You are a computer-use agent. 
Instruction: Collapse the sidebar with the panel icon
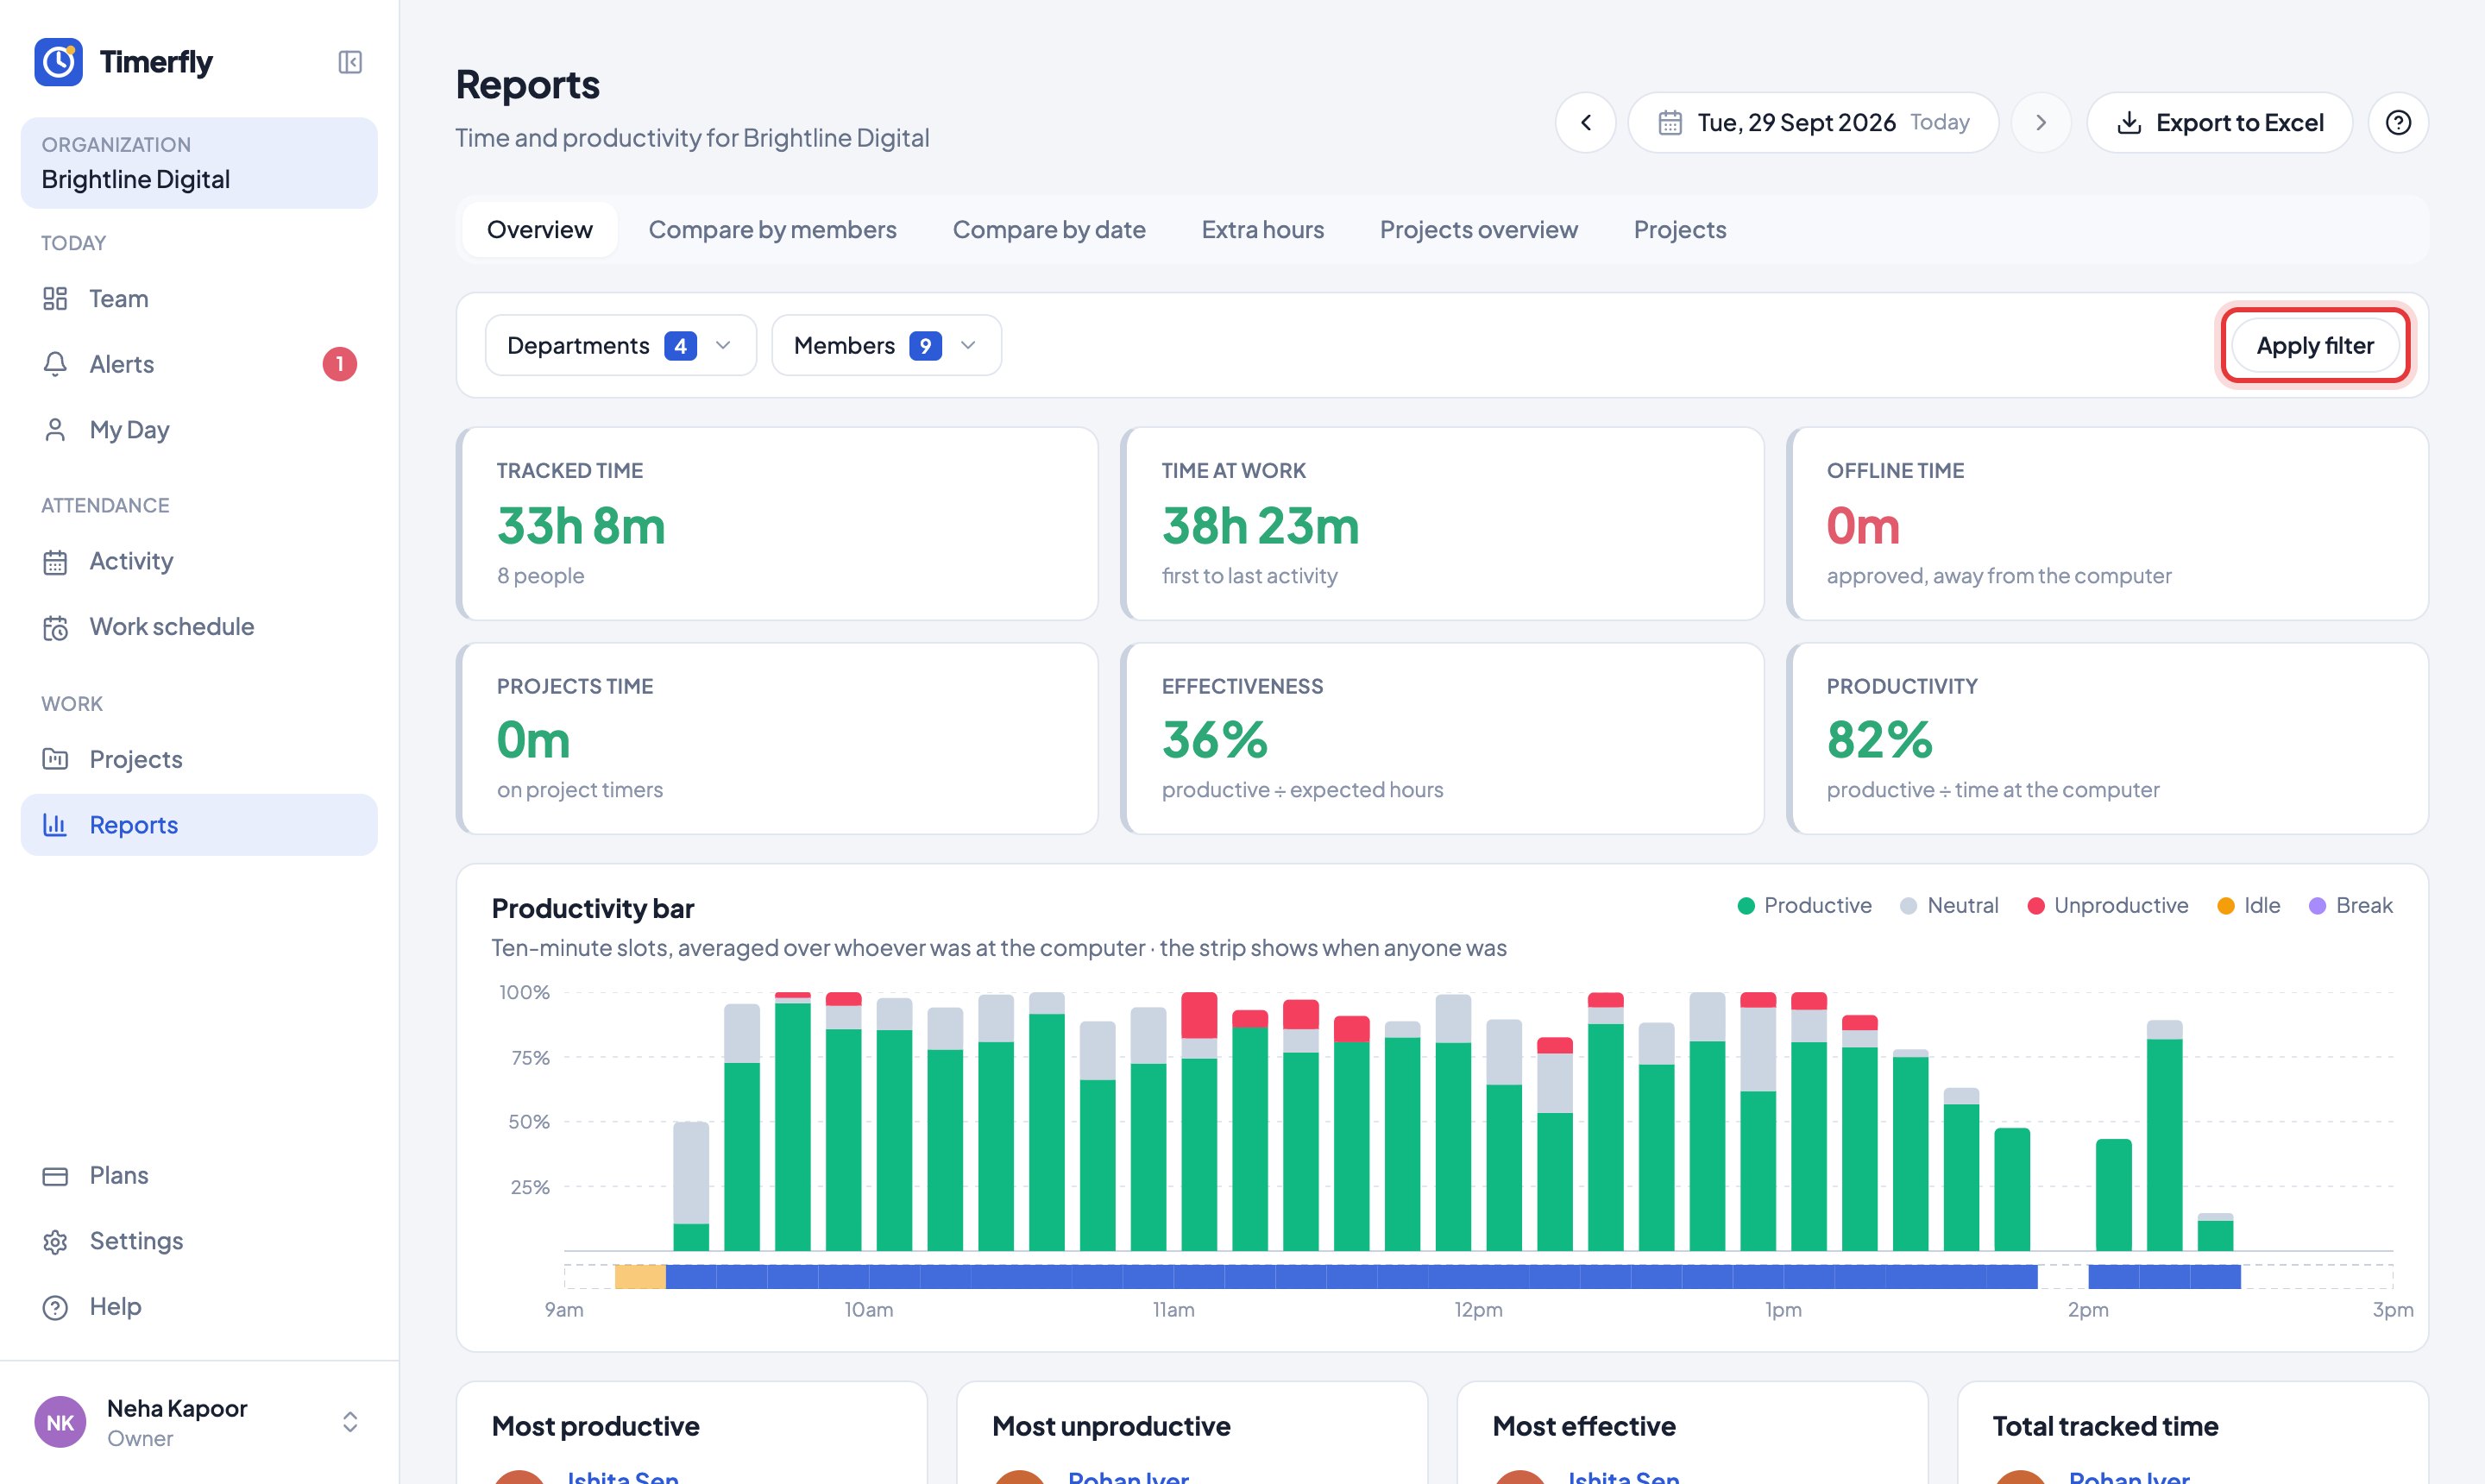[x=350, y=62]
